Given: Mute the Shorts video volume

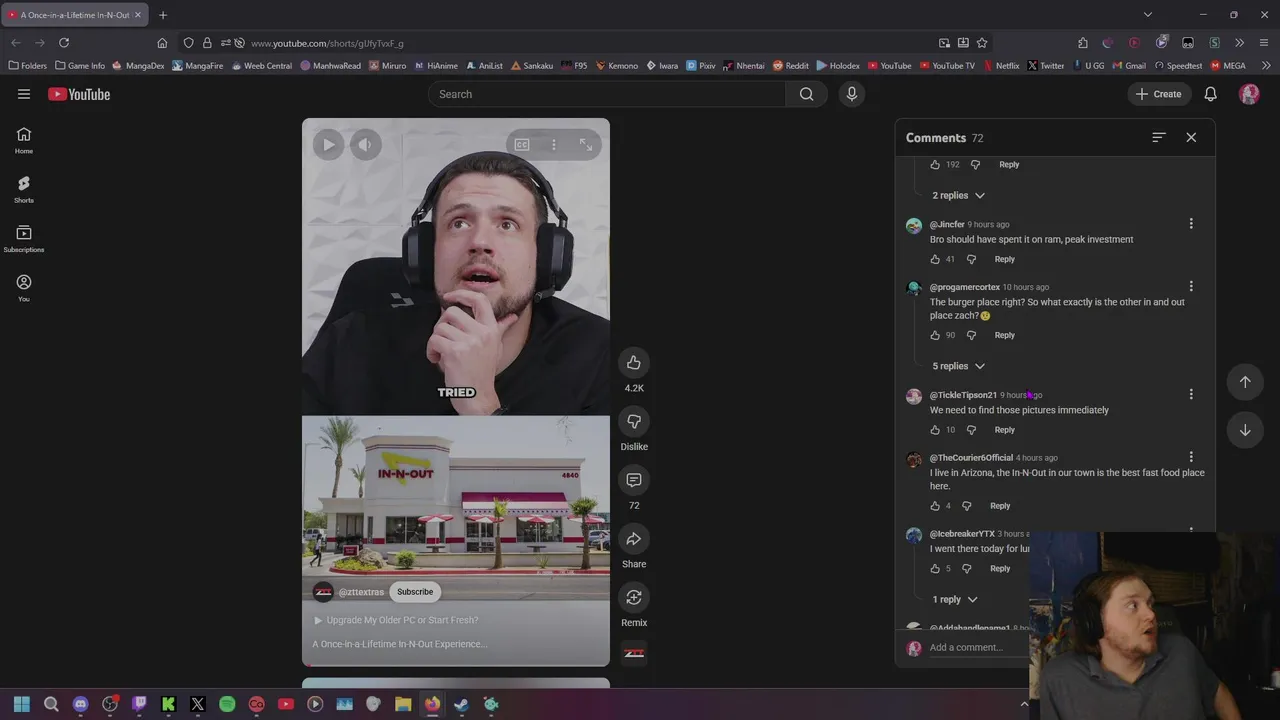Looking at the screenshot, I should point(365,145).
